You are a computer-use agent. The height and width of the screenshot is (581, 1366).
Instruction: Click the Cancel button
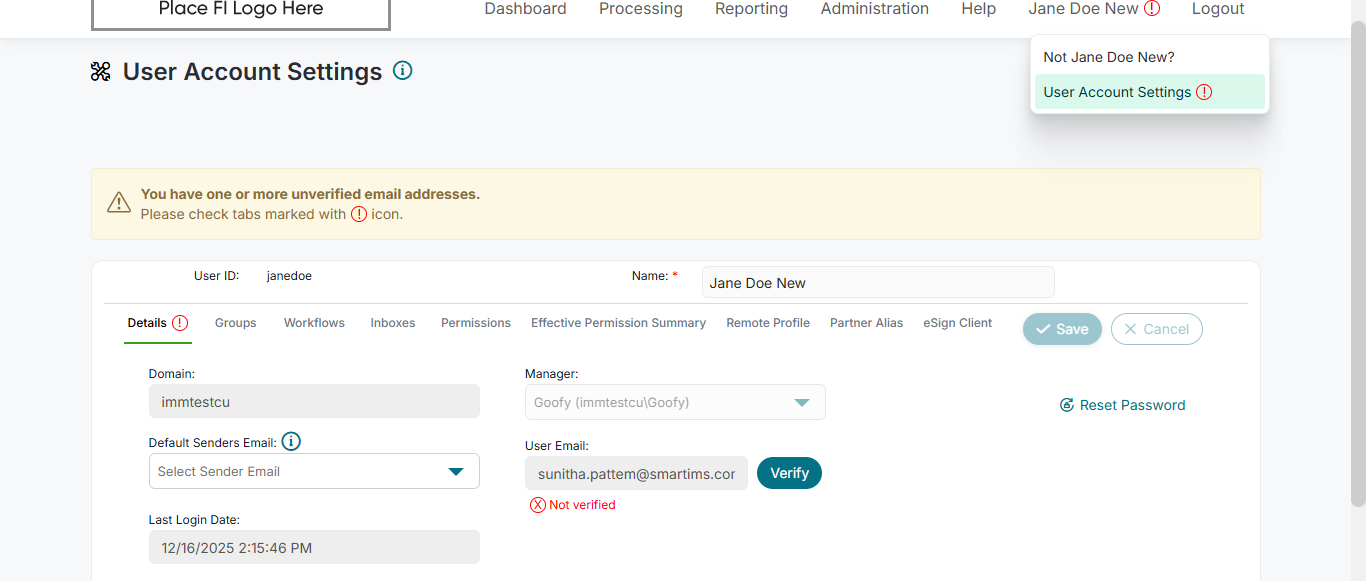coord(1156,329)
